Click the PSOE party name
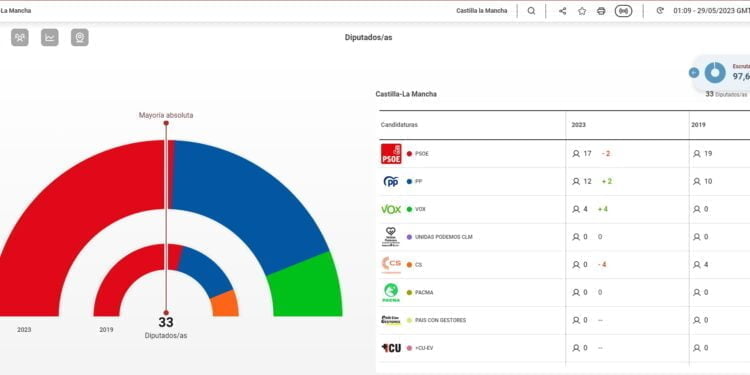This screenshot has width=750, height=375. click(x=422, y=154)
